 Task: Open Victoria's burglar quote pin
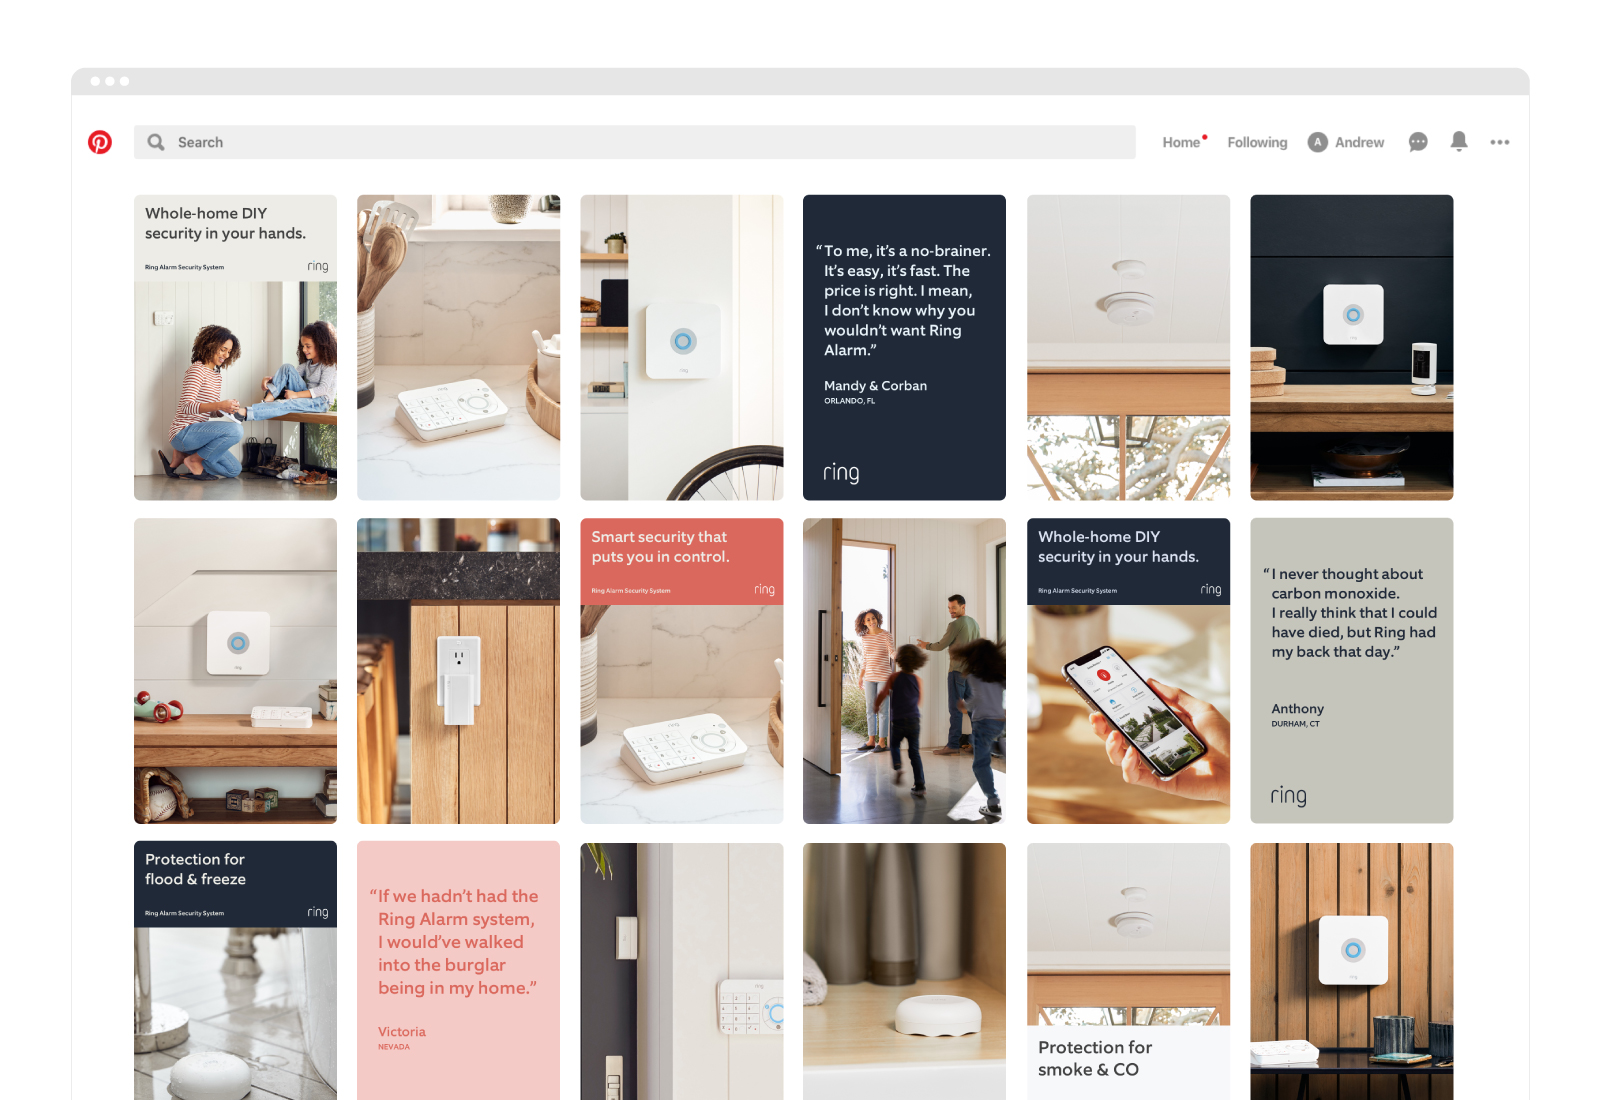coord(458,970)
